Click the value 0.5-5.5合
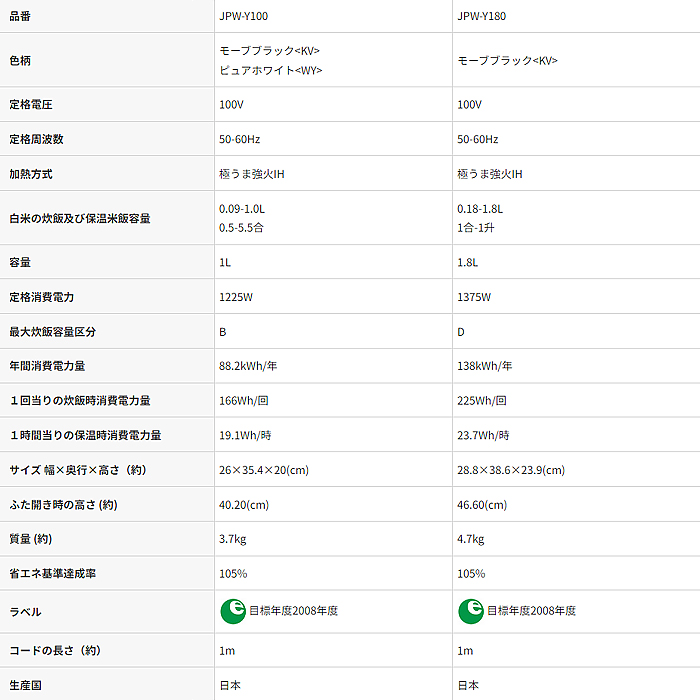Viewport: 700px width, 700px height. click(x=241, y=228)
